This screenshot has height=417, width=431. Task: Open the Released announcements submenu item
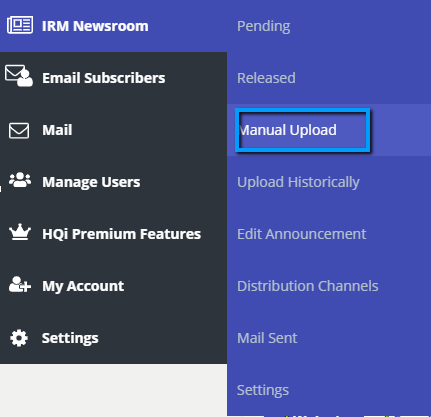(x=266, y=78)
